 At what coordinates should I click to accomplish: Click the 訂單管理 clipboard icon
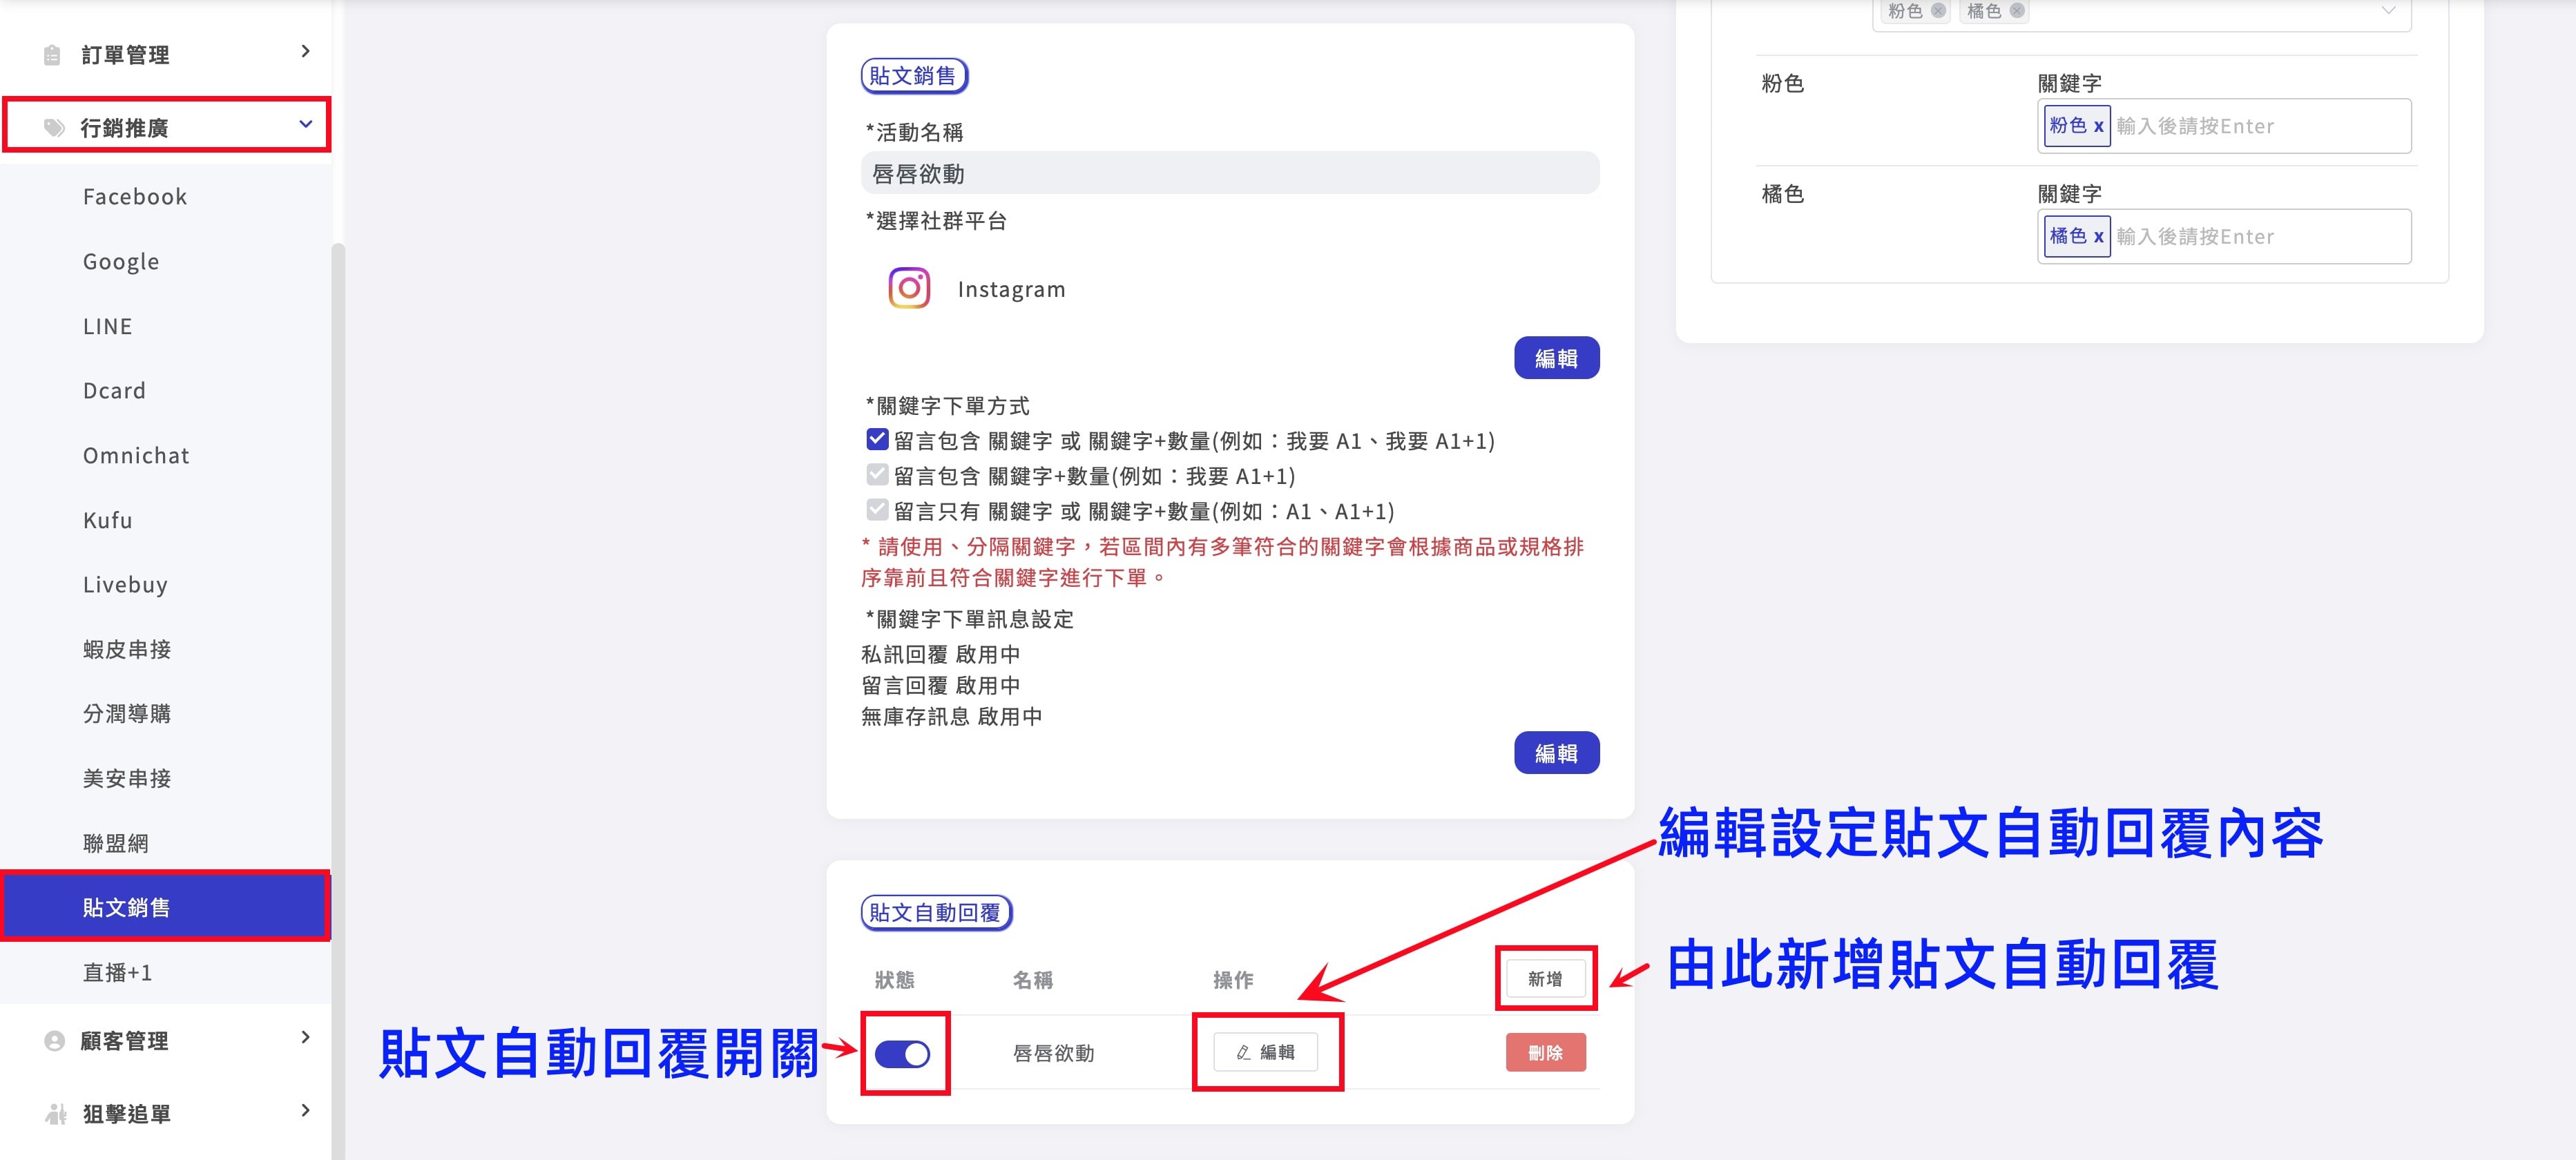[52, 55]
